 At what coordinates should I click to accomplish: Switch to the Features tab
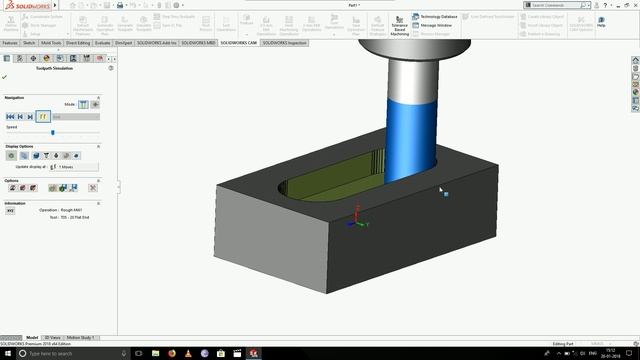click(x=10, y=43)
